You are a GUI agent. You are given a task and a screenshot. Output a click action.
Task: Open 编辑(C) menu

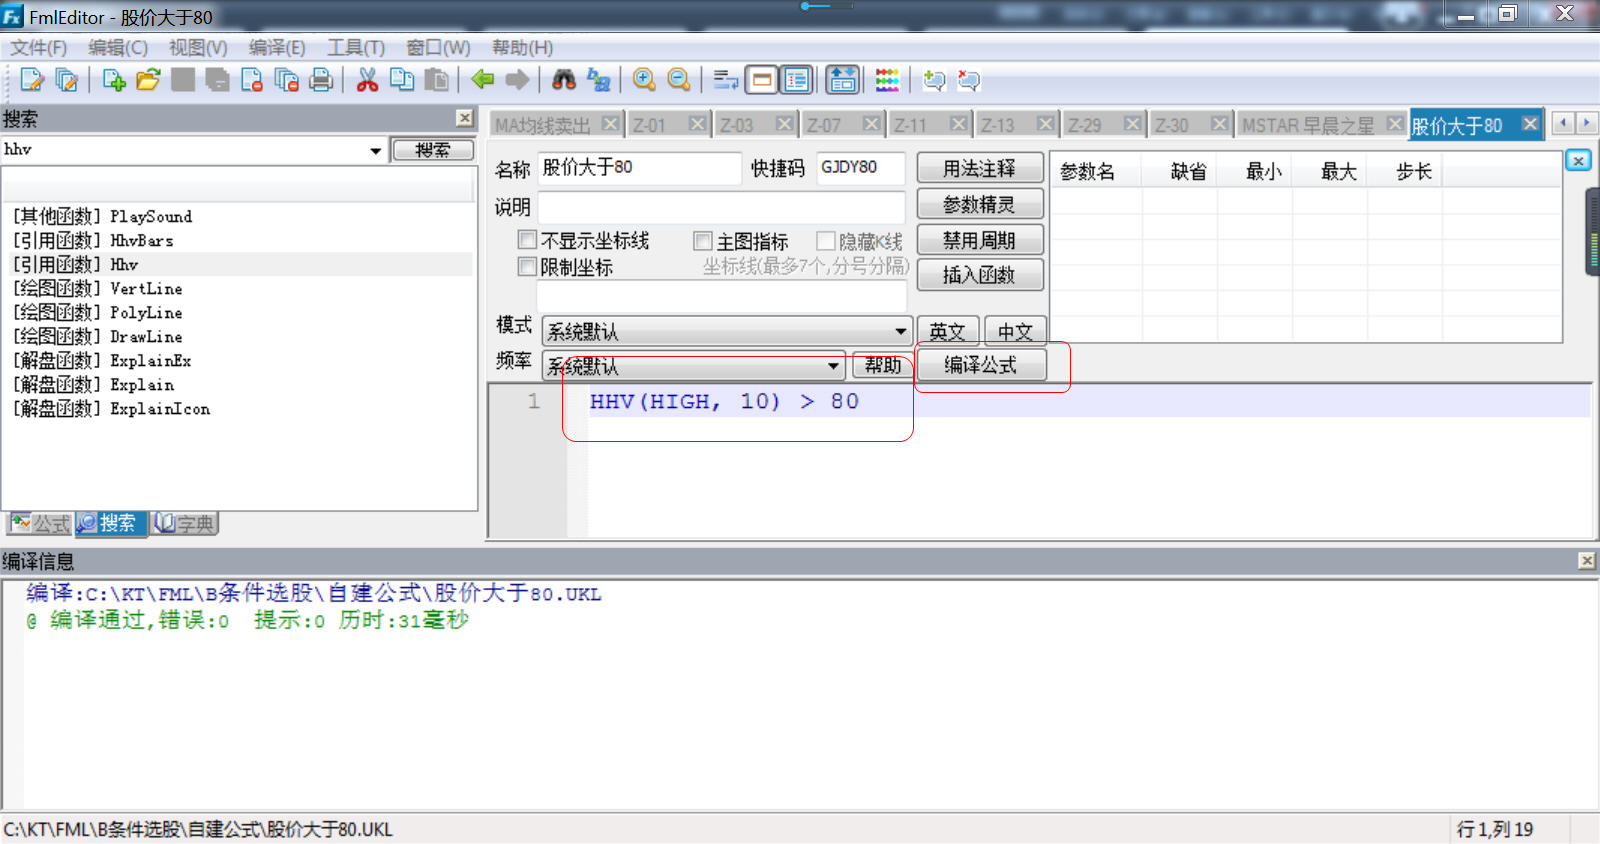click(x=118, y=48)
